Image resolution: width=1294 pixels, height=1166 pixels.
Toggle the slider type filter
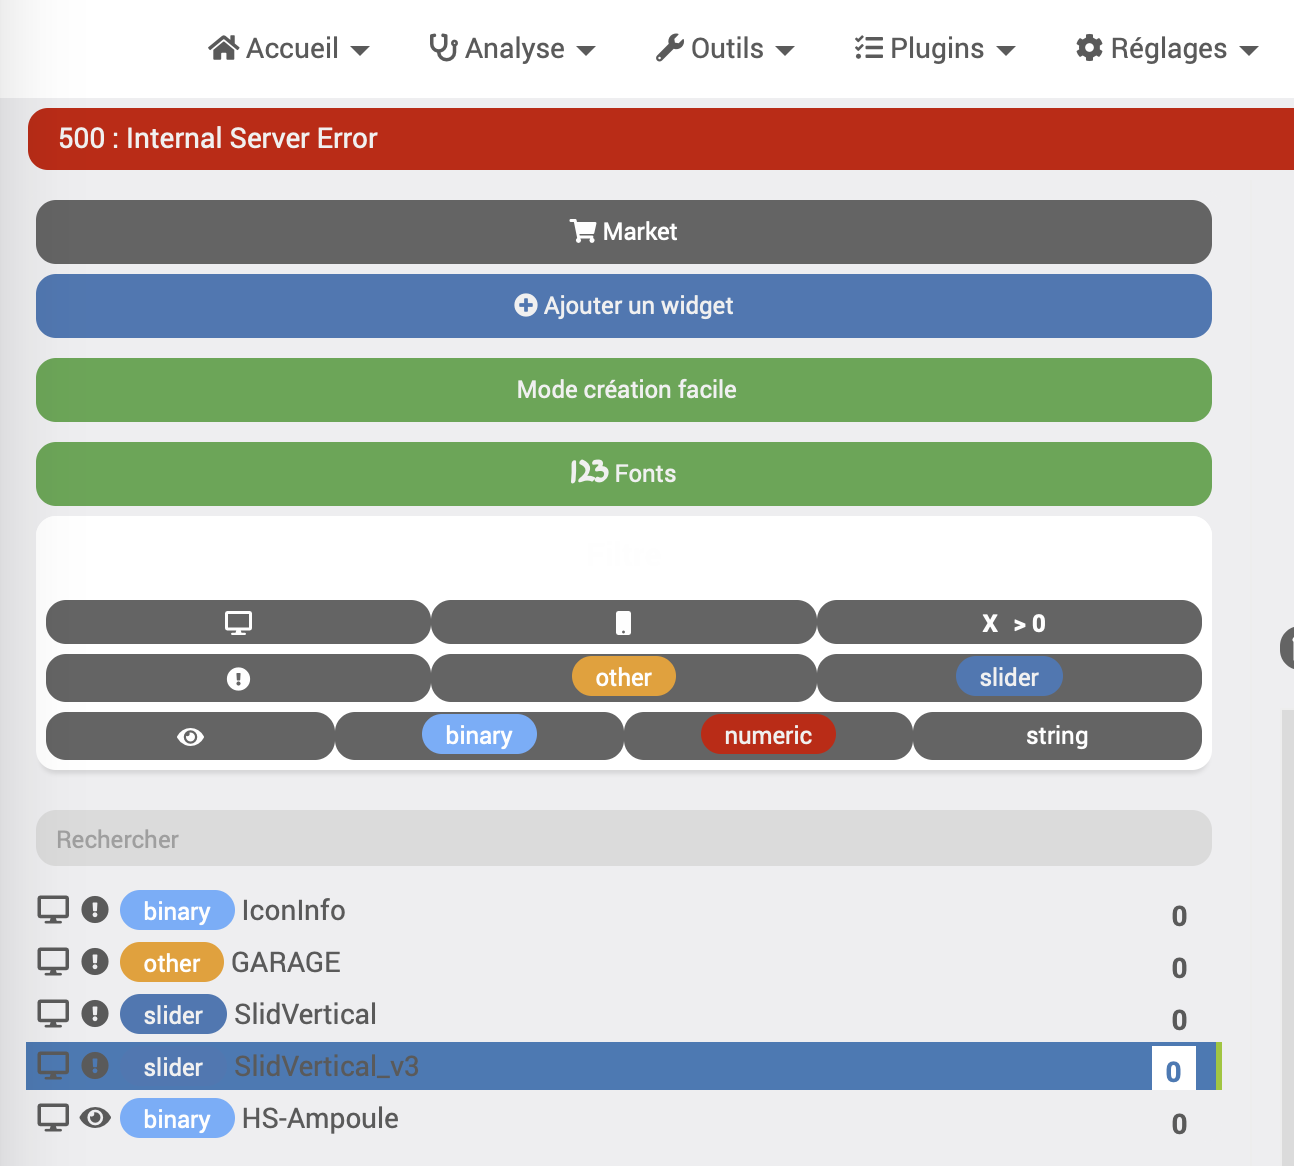point(1009,678)
